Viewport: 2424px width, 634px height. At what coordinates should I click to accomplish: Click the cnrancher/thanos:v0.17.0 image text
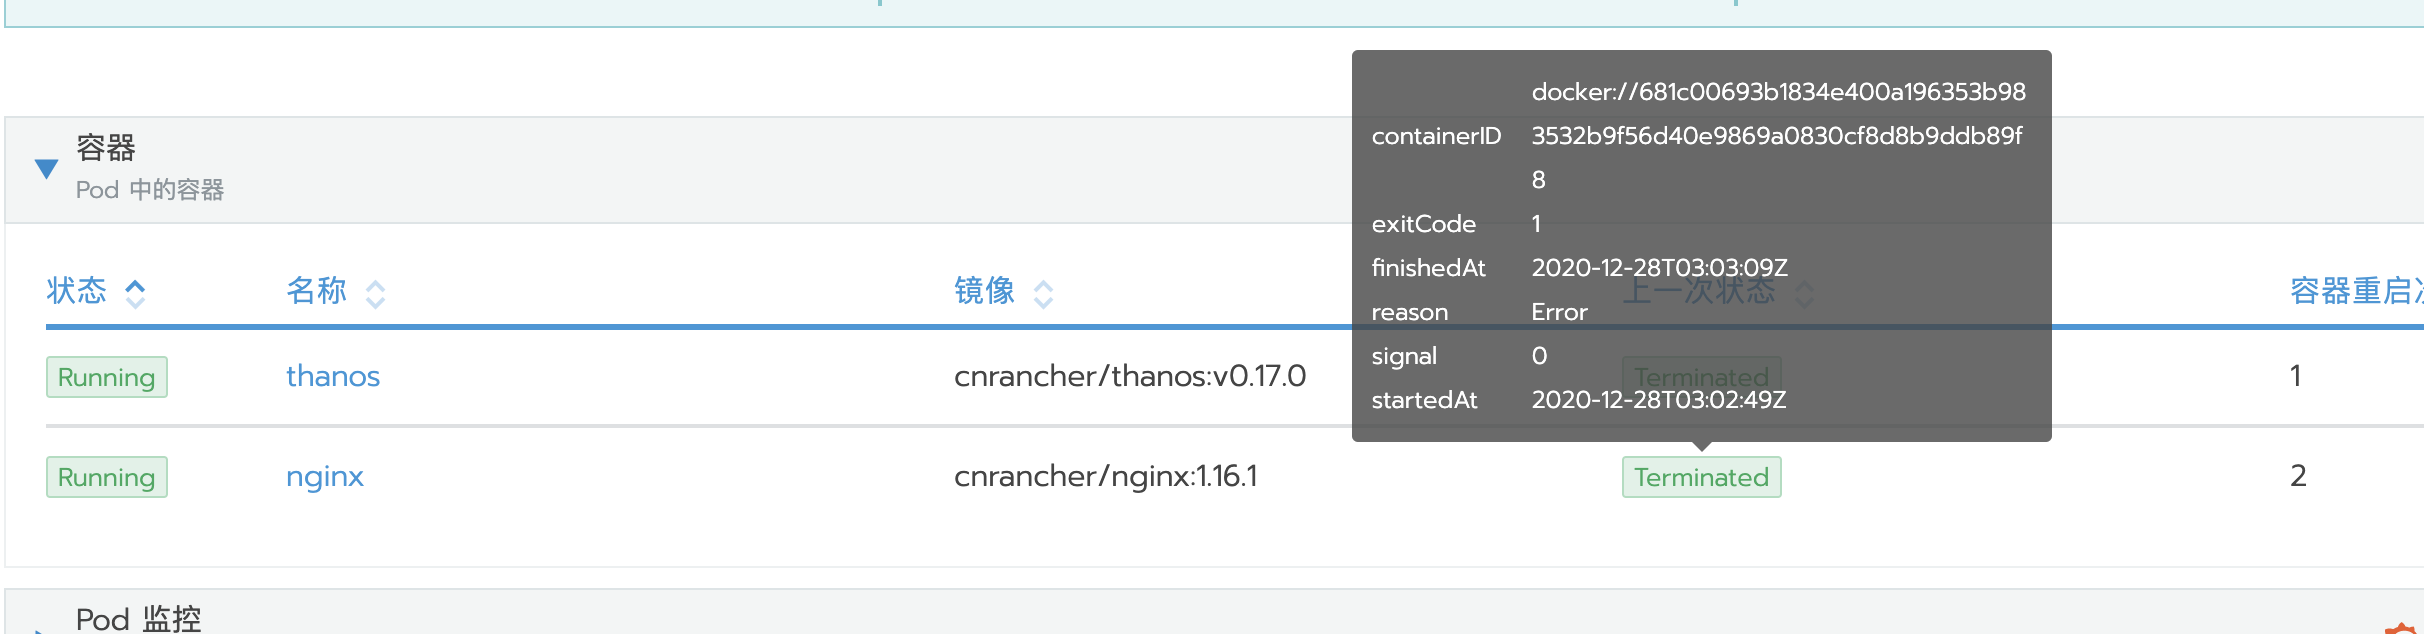pos(1130,376)
